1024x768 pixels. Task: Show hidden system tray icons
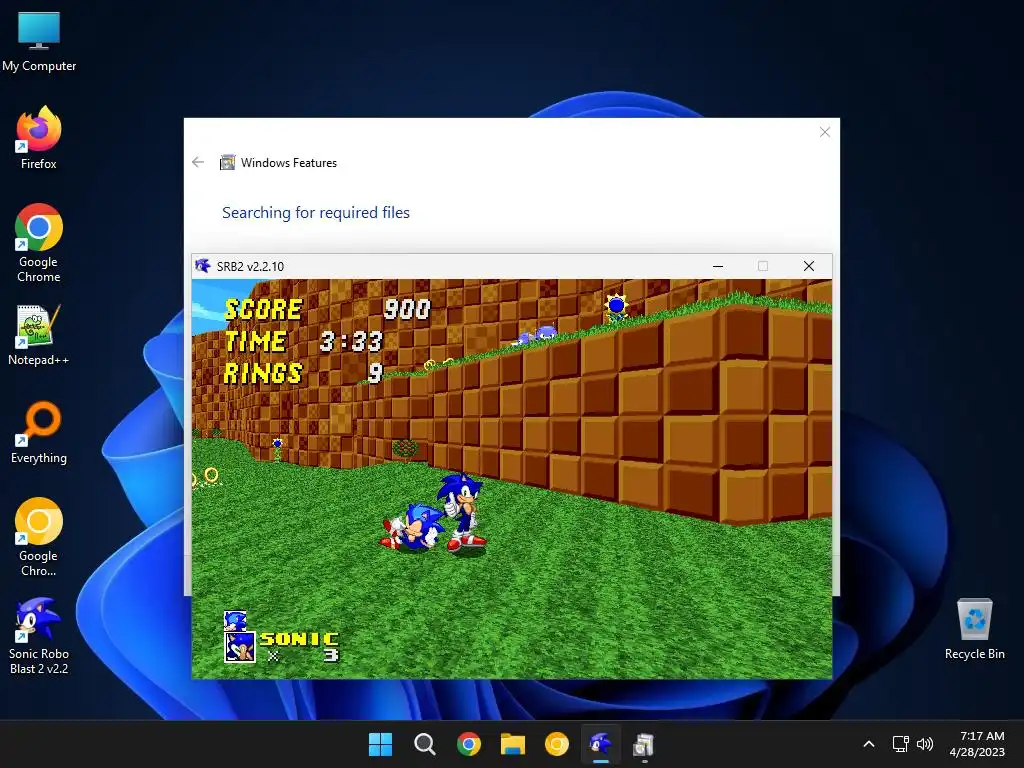click(869, 744)
